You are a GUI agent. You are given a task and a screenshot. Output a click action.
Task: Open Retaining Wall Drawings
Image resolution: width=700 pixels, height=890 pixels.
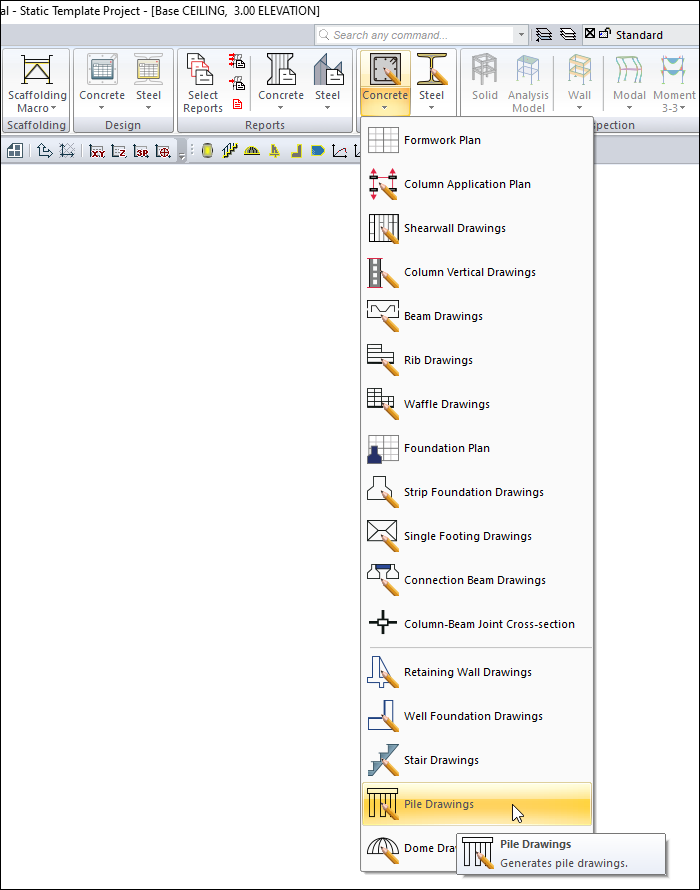[476, 672]
